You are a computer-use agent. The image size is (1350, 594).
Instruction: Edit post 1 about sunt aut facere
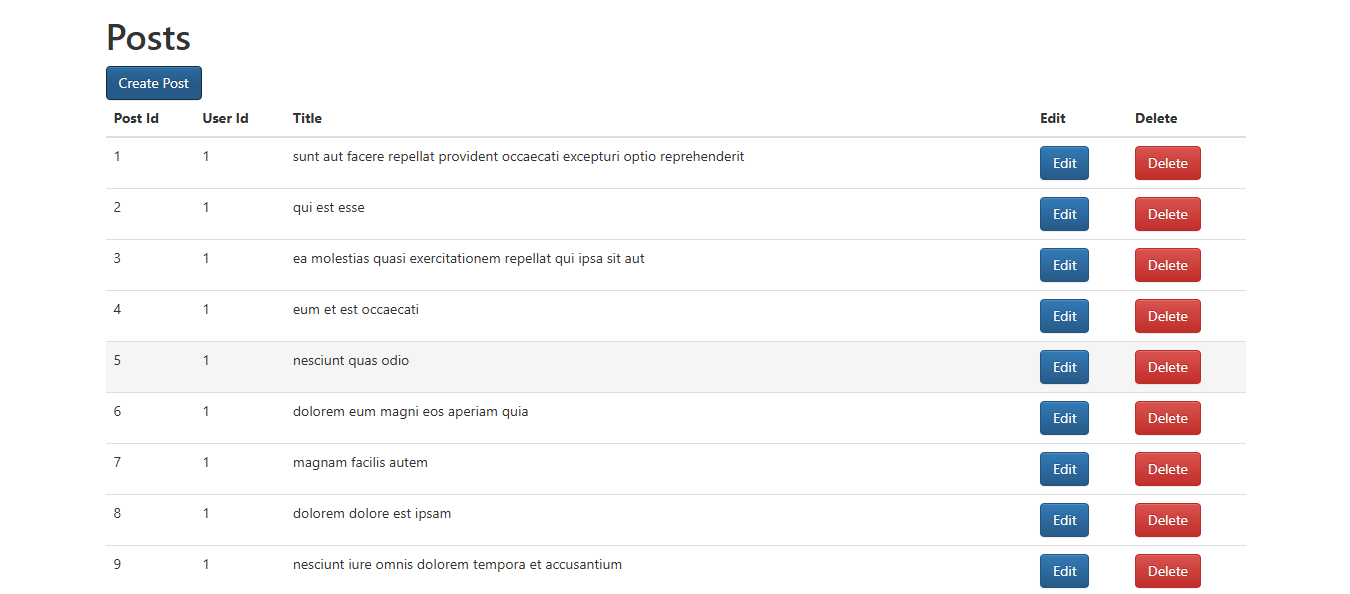[x=1064, y=163]
